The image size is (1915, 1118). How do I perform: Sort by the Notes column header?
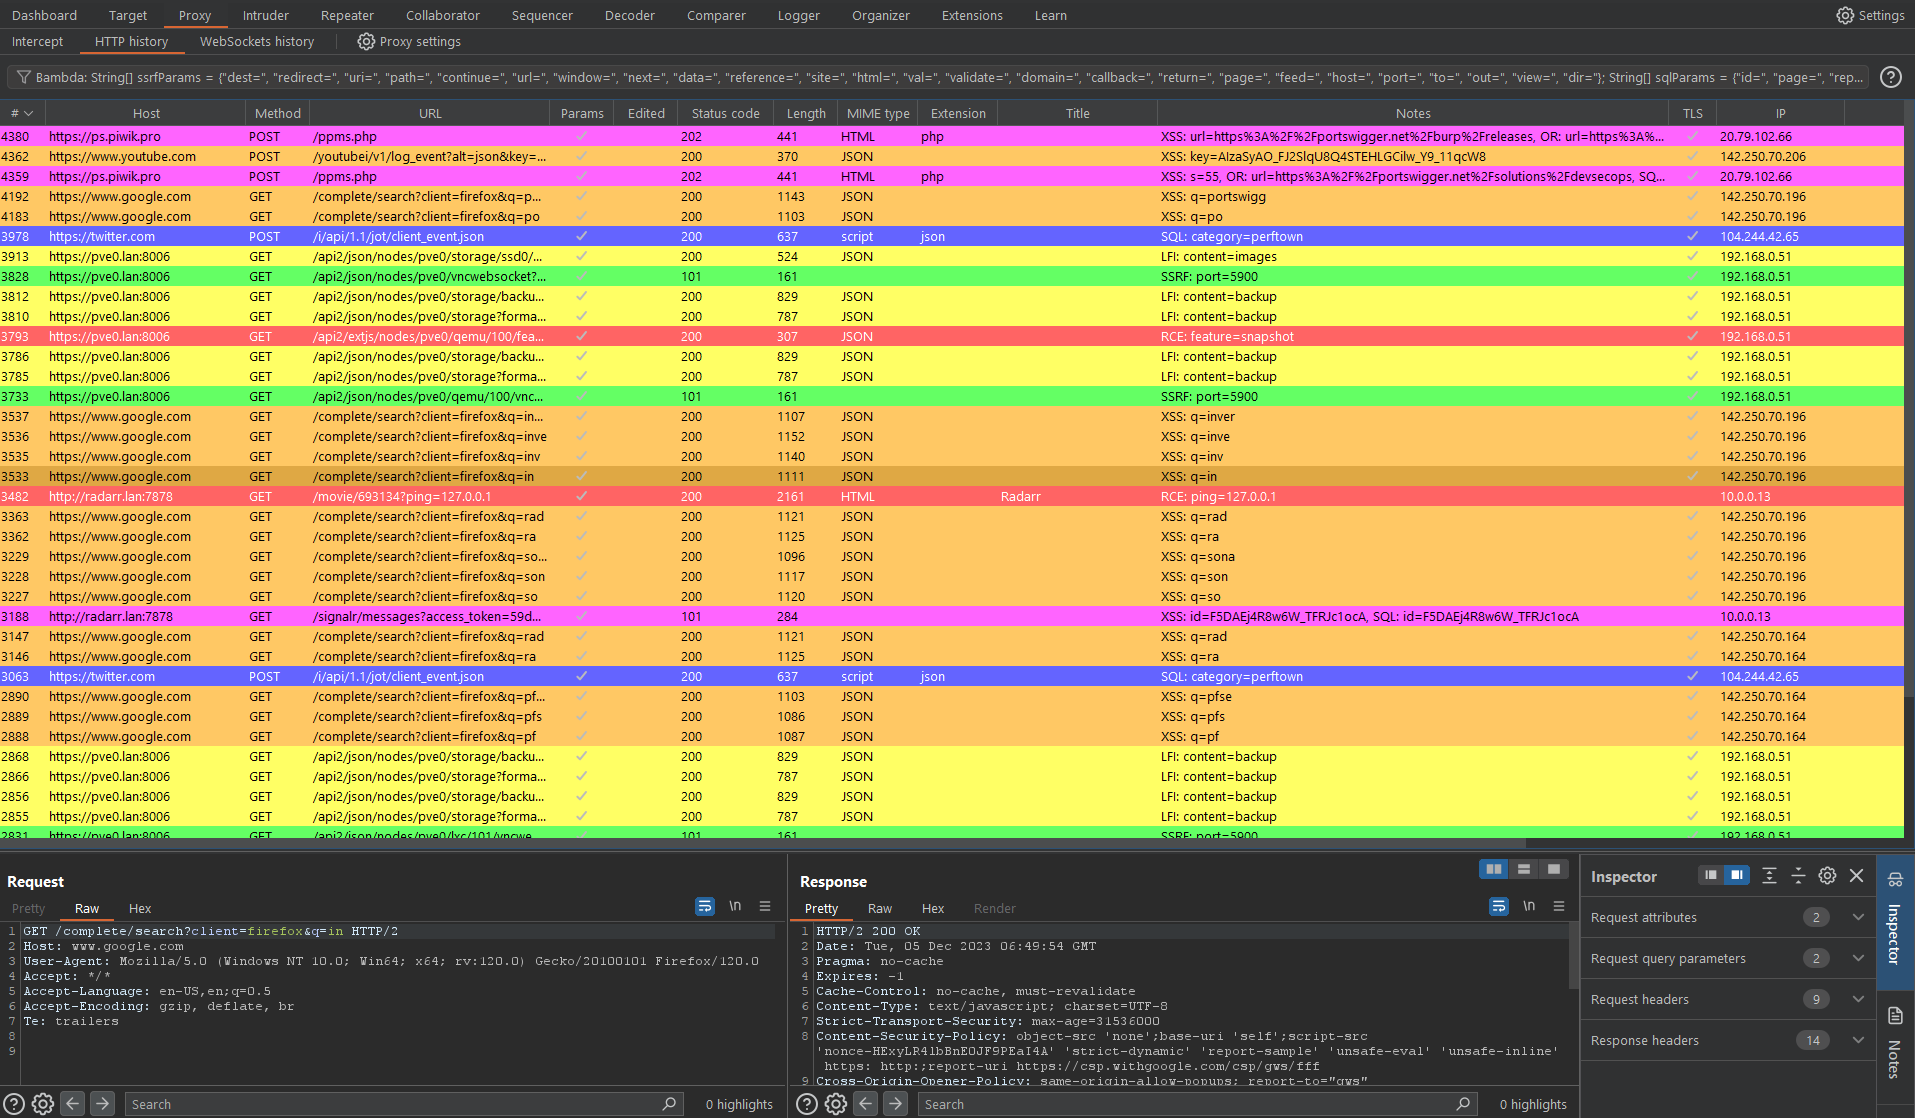[x=1412, y=113]
